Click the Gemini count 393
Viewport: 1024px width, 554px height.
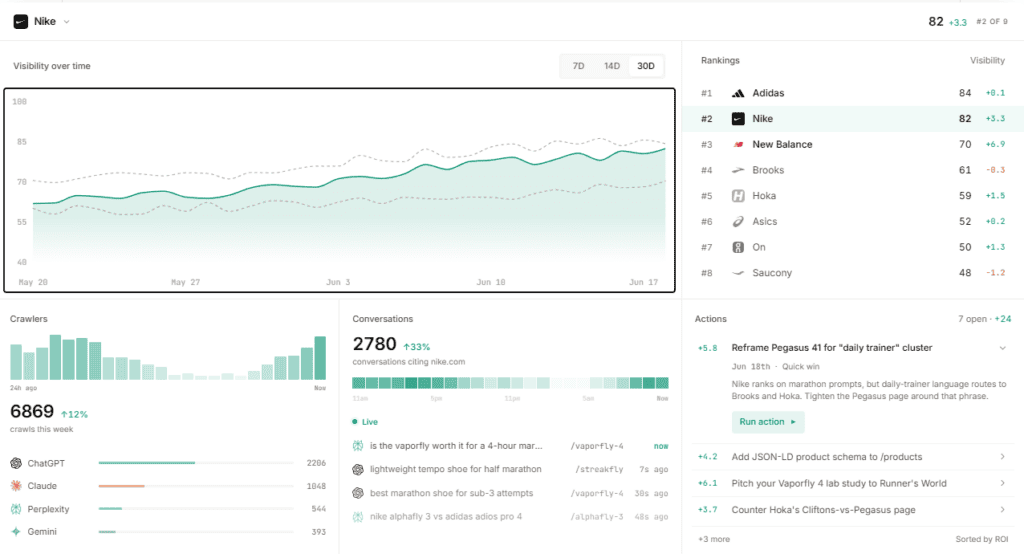(319, 532)
